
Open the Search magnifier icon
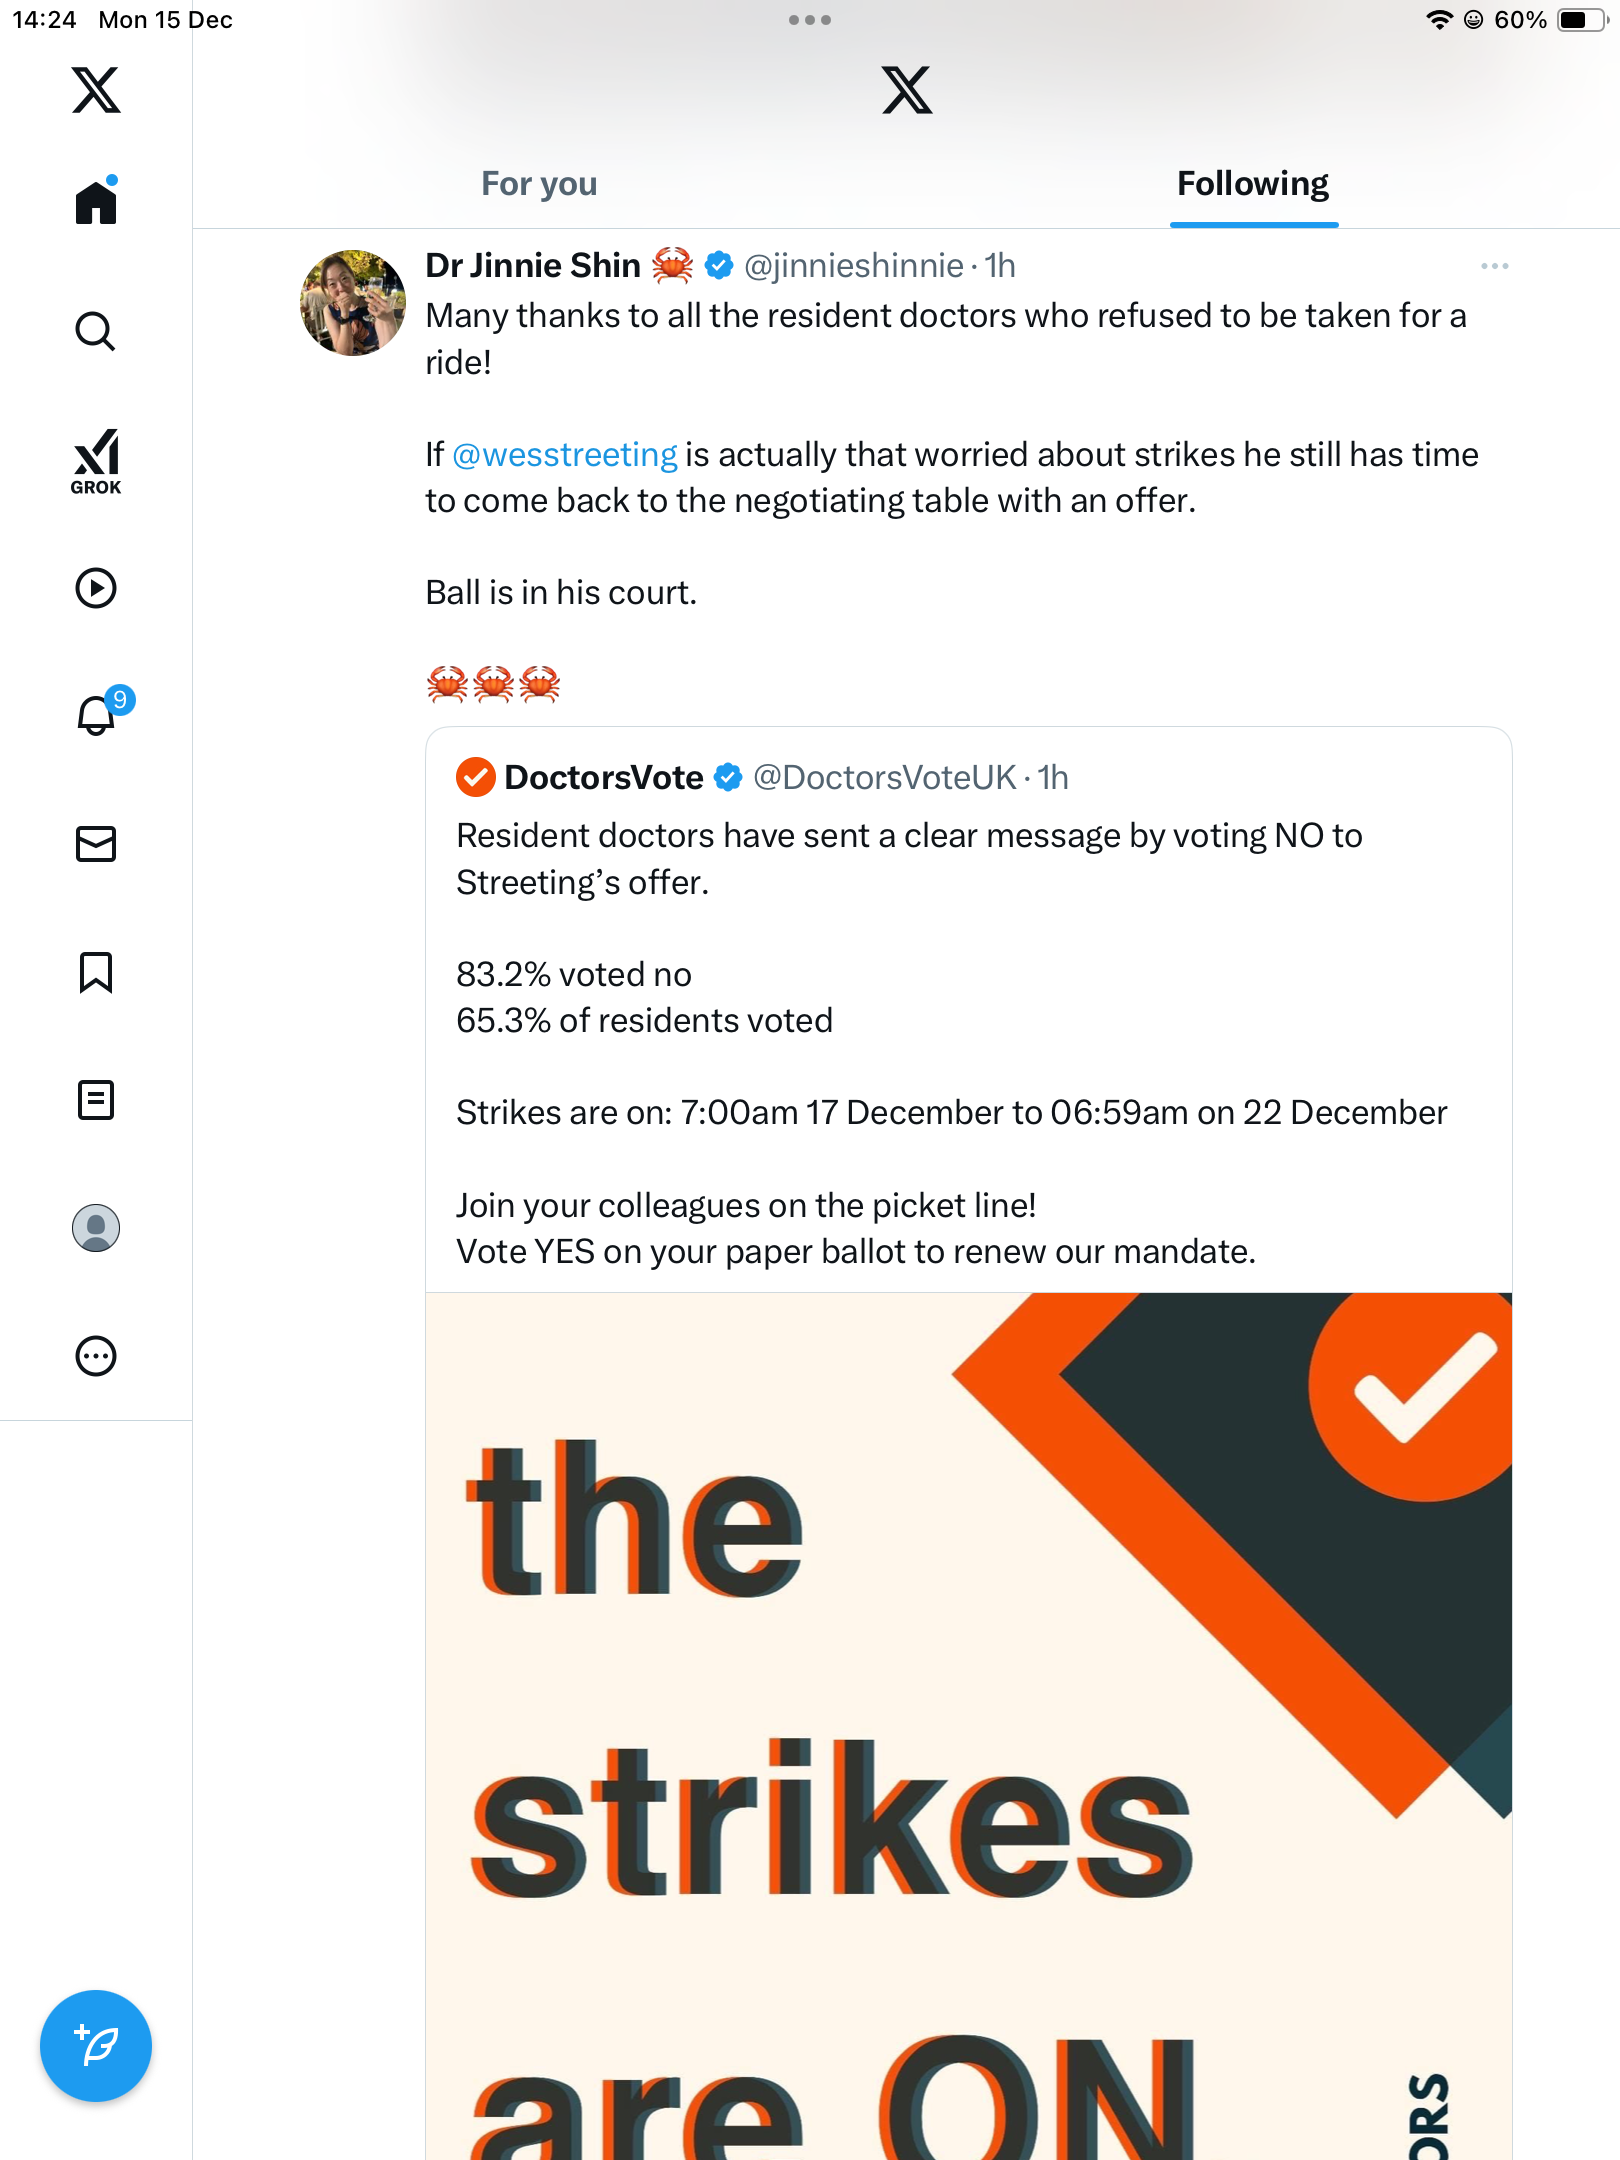96,331
